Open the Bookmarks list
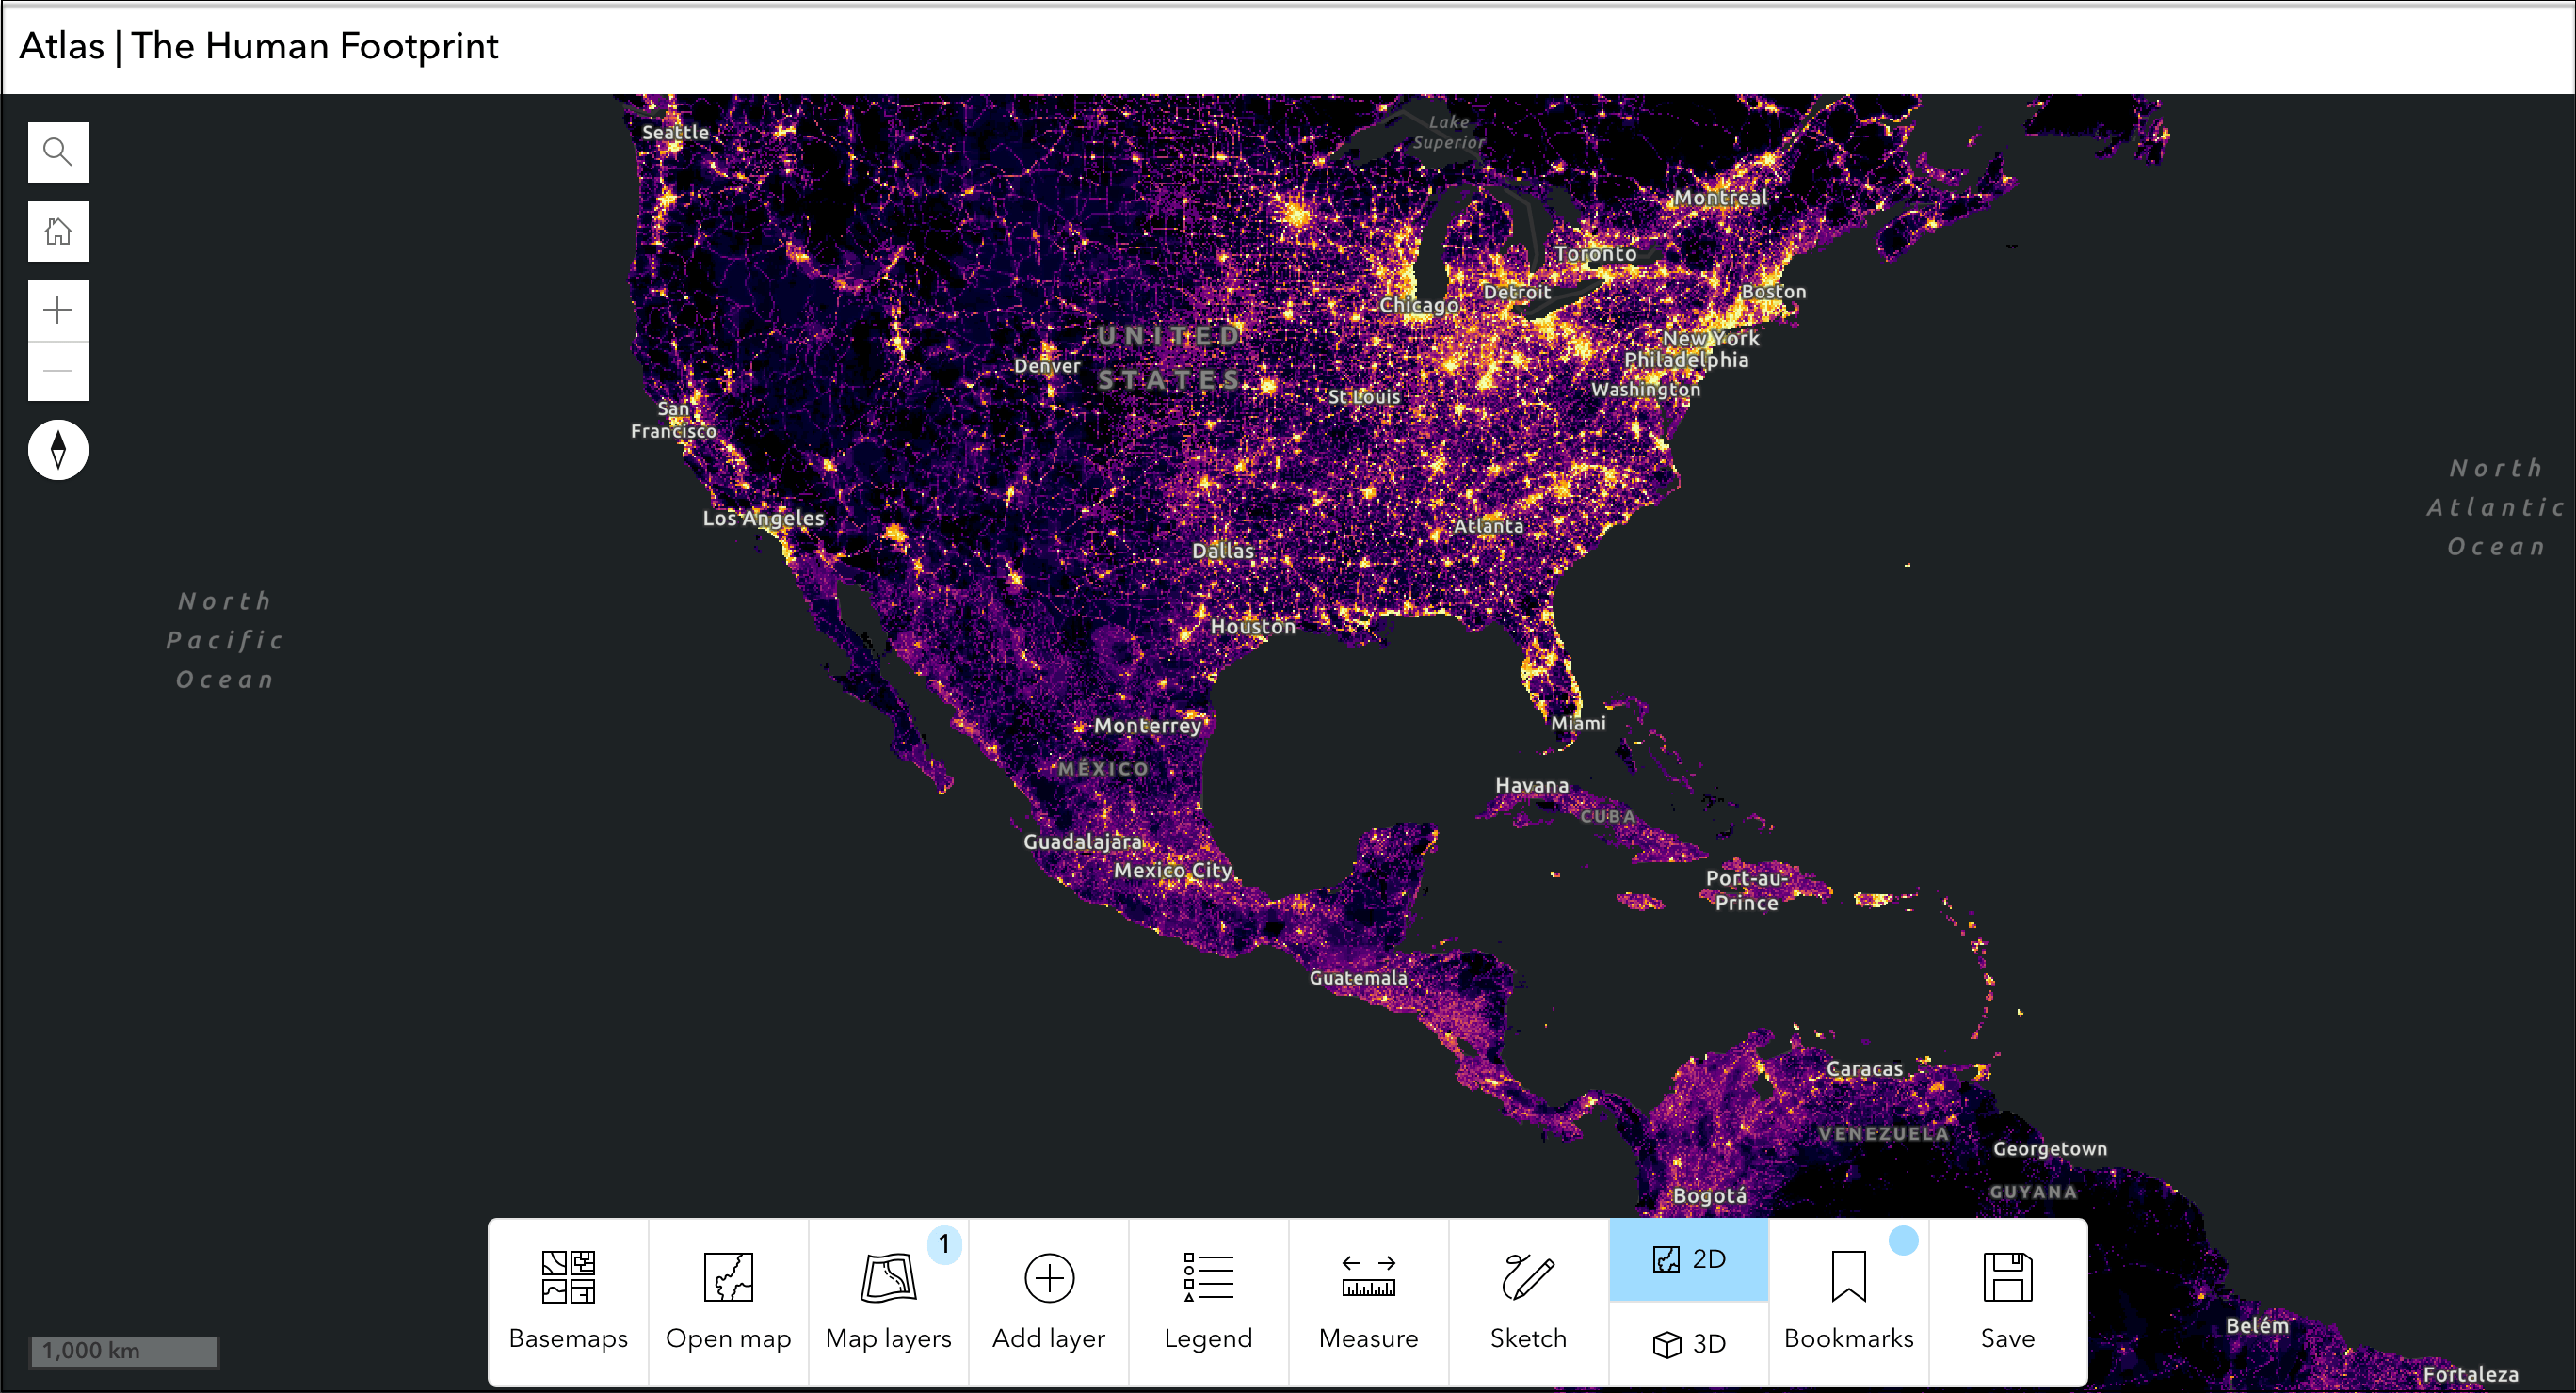Image resolution: width=2576 pixels, height=1393 pixels. [x=1848, y=1301]
